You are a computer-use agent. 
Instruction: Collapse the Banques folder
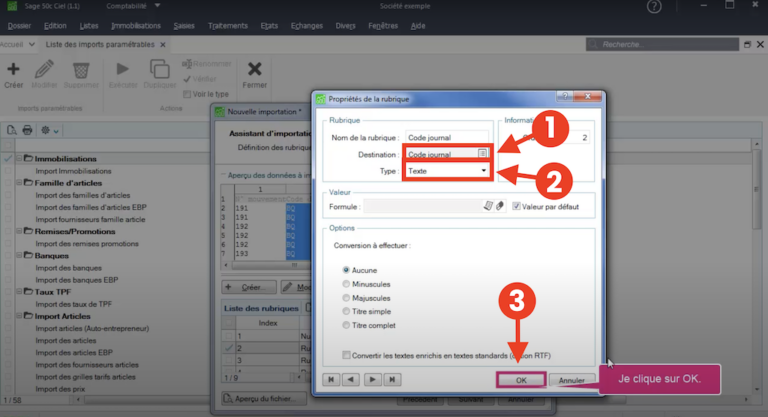pos(19,255)
